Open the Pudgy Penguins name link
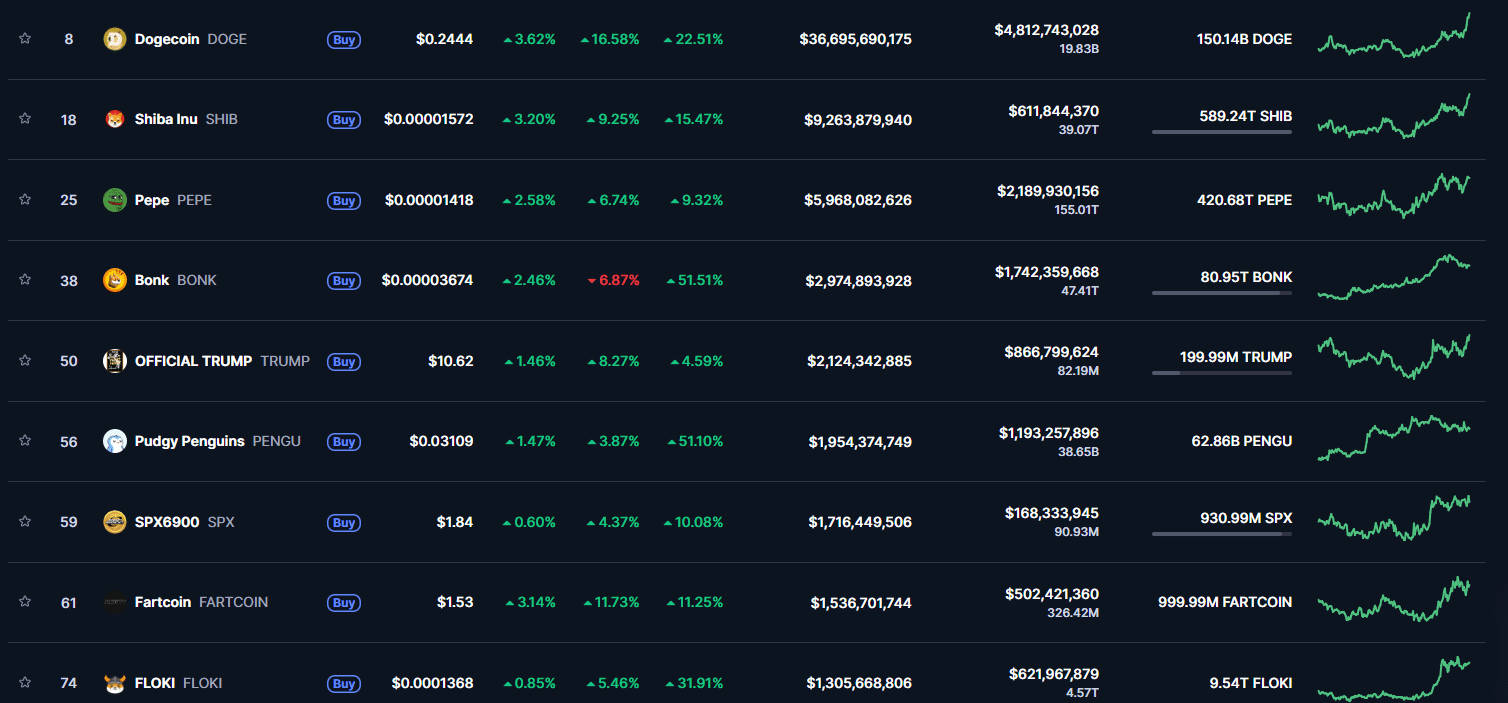The image size is (1508, 703). [189, 441]
